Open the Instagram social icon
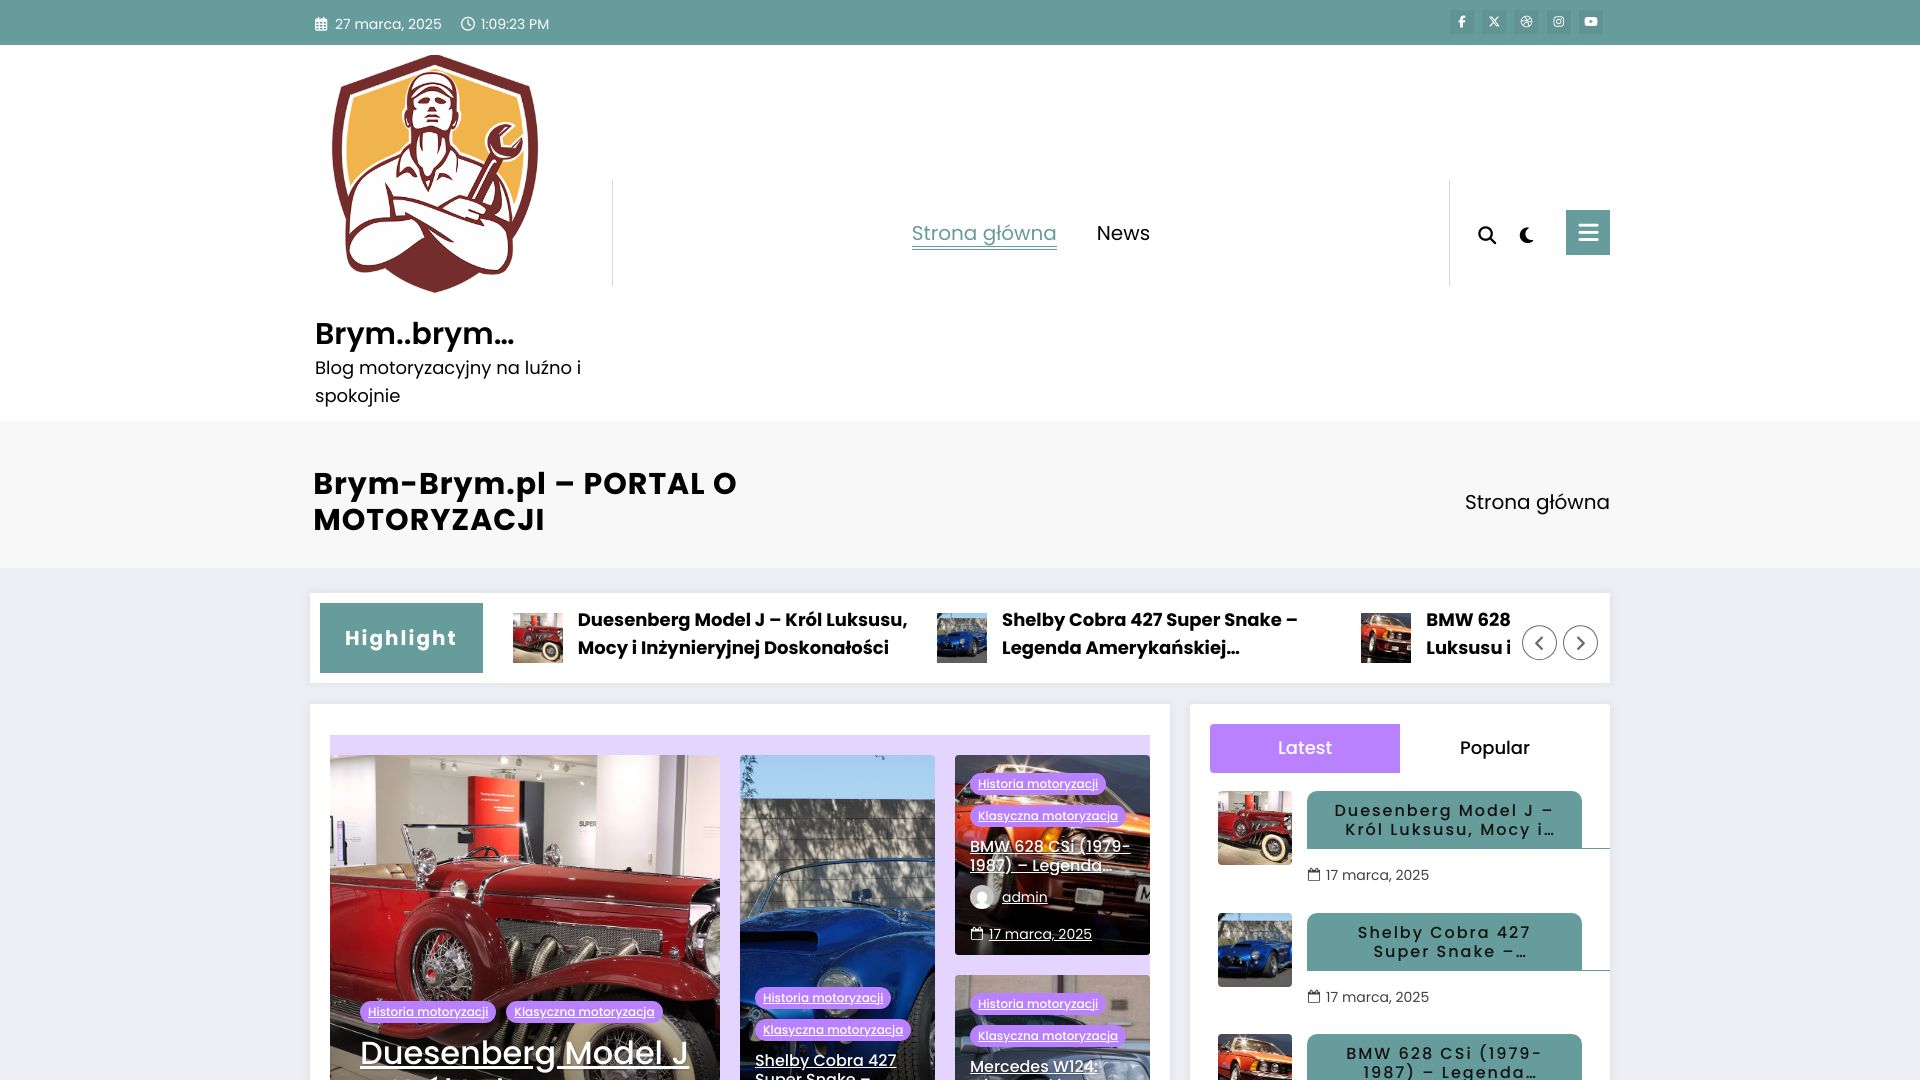Image resolution: width=1920 pixels, height=1080 pixels. (x=1559, y=22)
